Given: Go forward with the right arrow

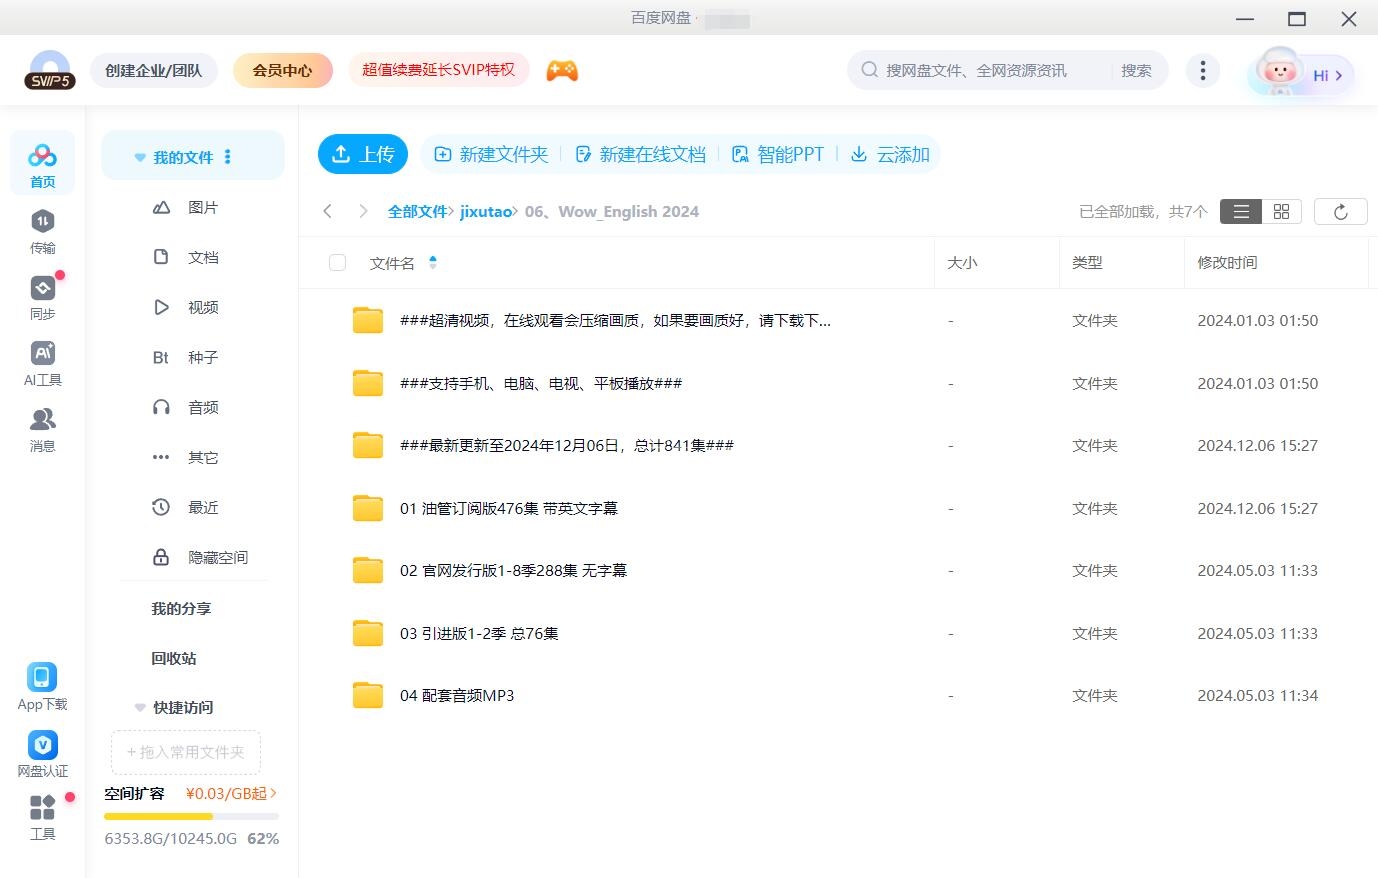Looking at the screenshot, I should [363, 211].
